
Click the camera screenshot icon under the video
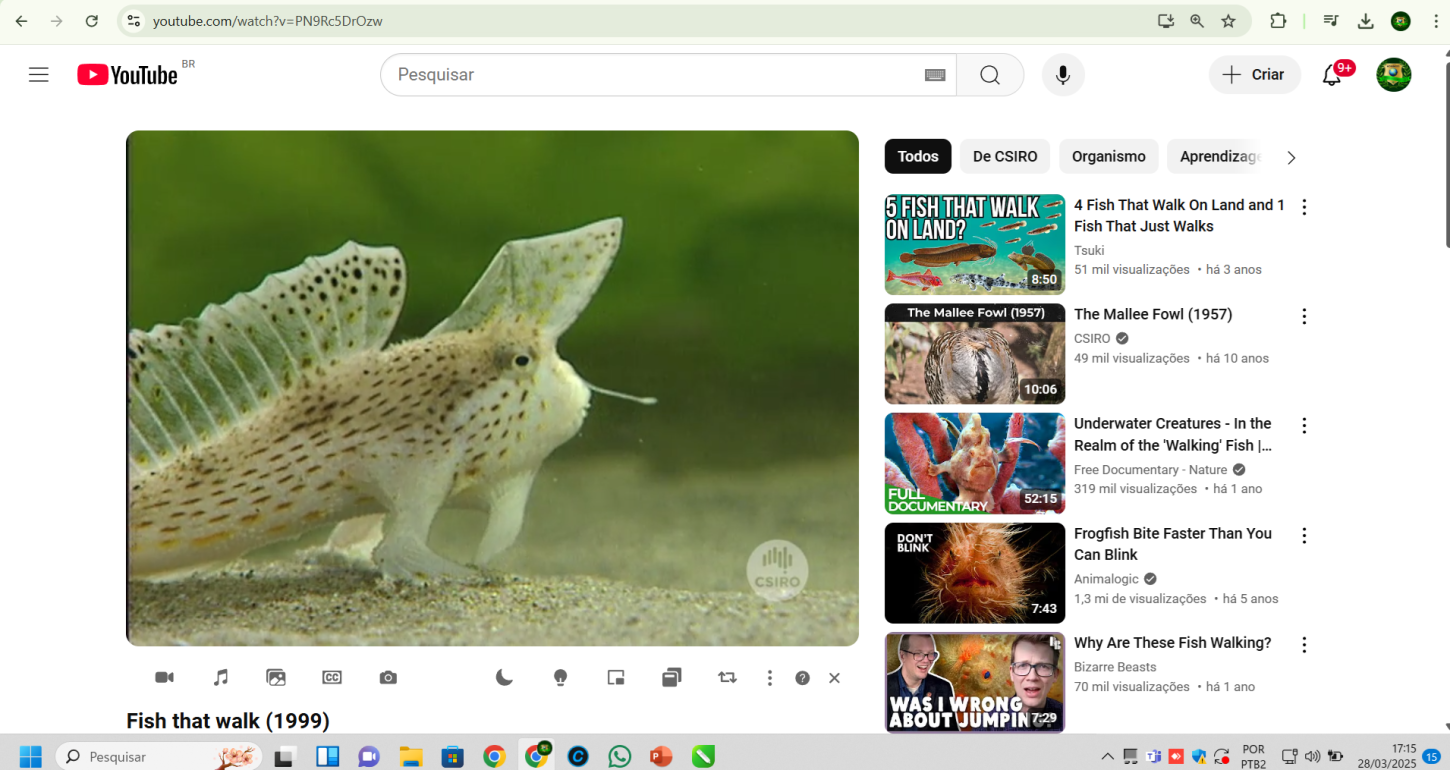[x=388, y=678]
